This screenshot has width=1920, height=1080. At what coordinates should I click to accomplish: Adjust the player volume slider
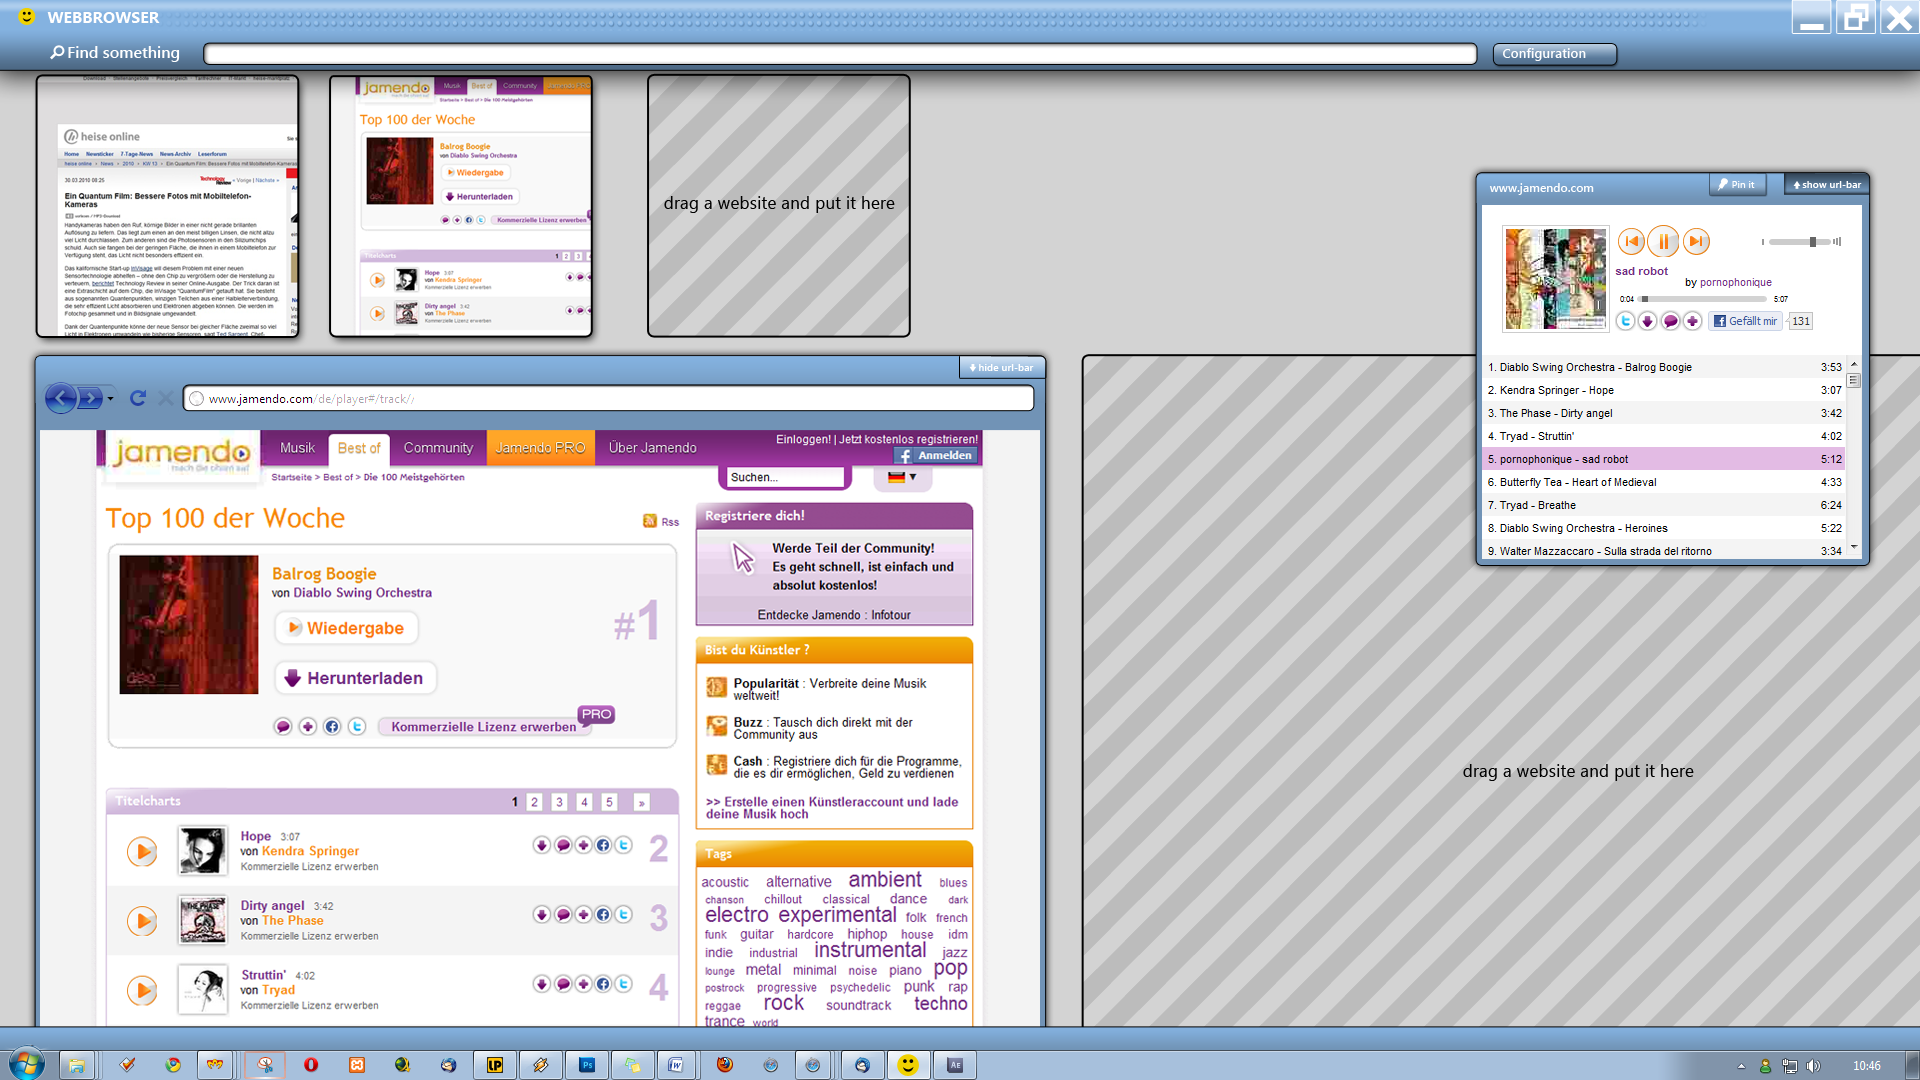pos(1812,242)
